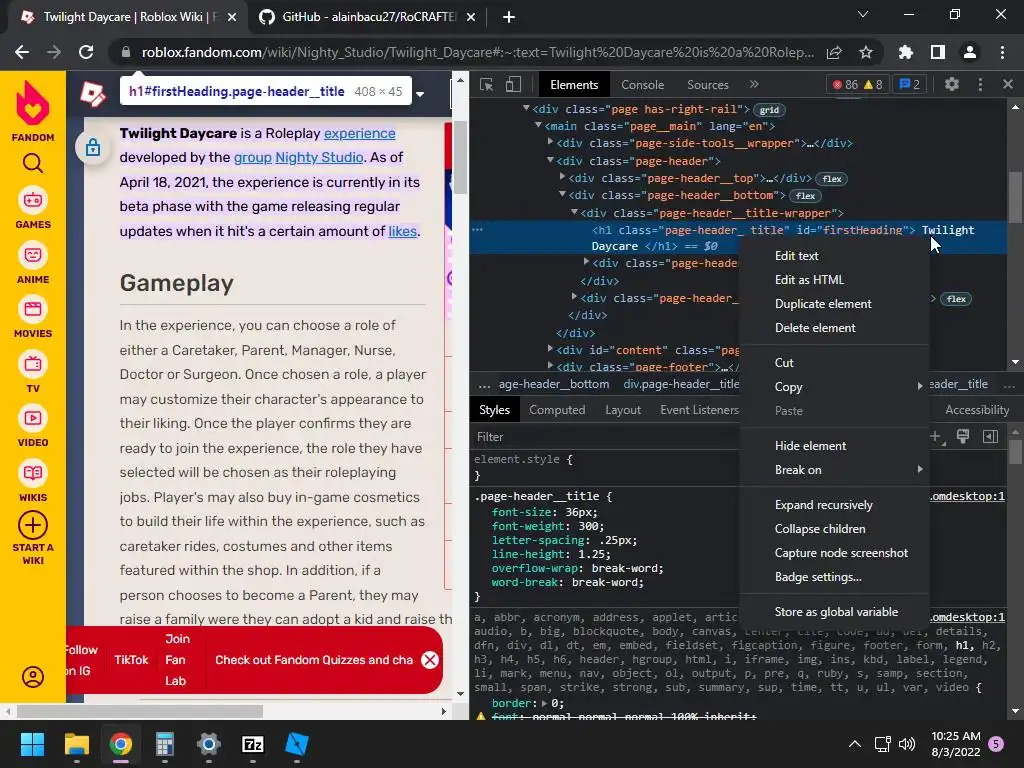Toggle the computed styles sidebar pane
Viewport: 1024px width, 768px height.
click(x=991, y=436)
